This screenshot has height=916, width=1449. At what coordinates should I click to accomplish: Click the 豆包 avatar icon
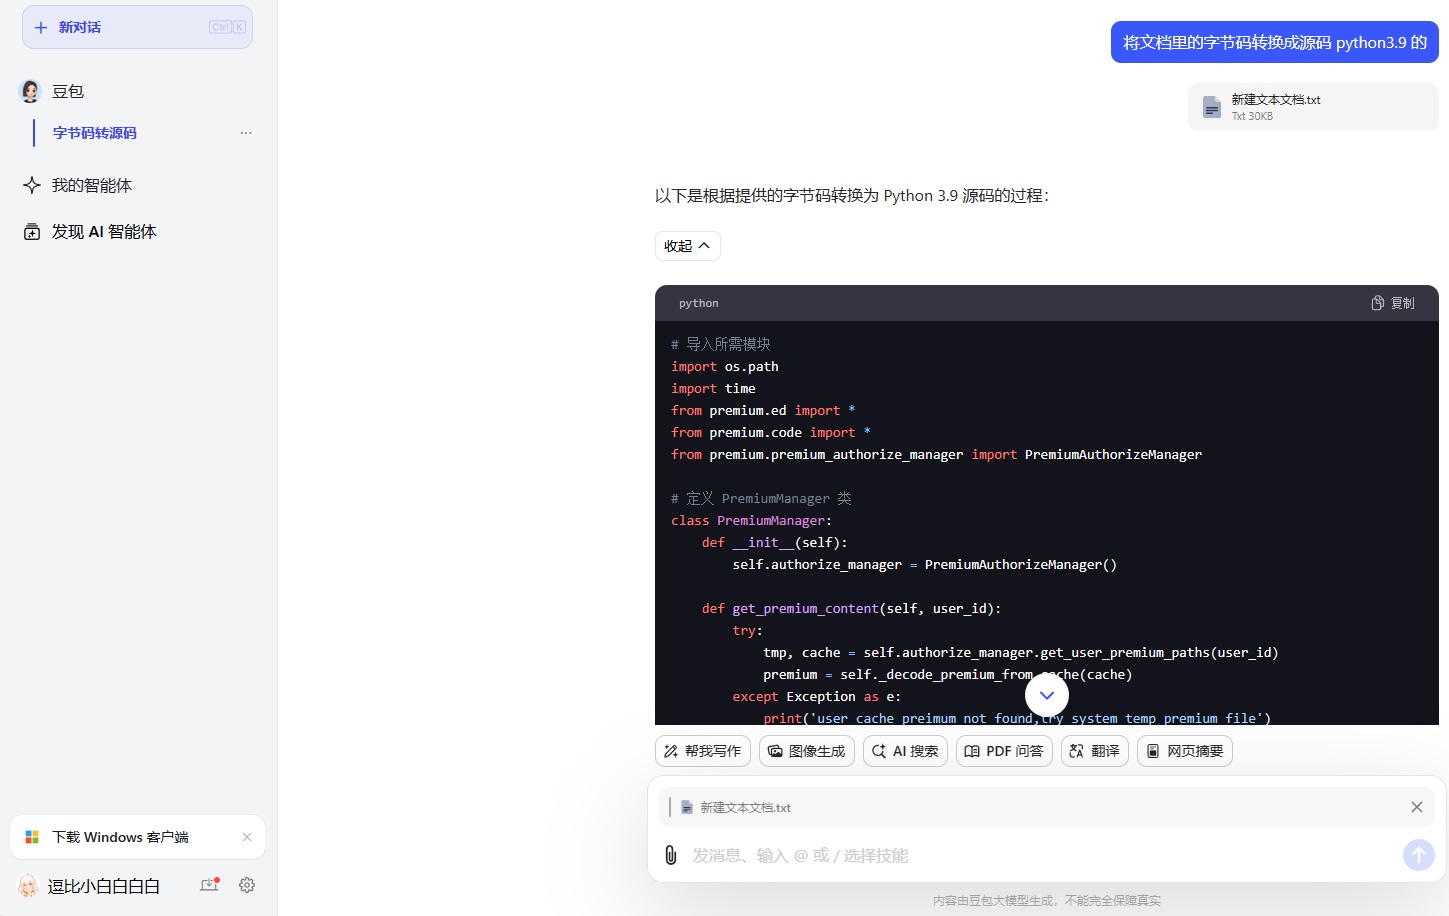pos(31,91)
